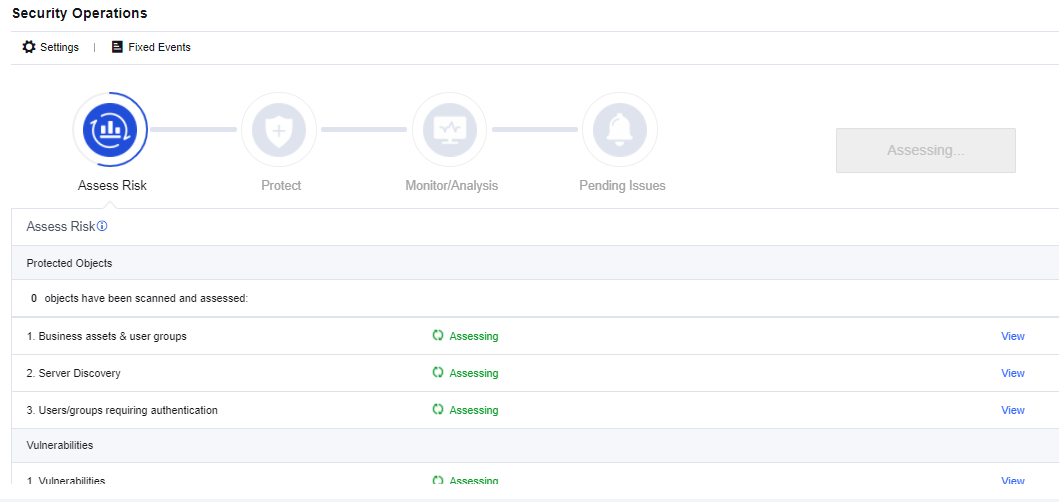Switch to the Monitor/Analysis step label

click(x=451, y=186)
